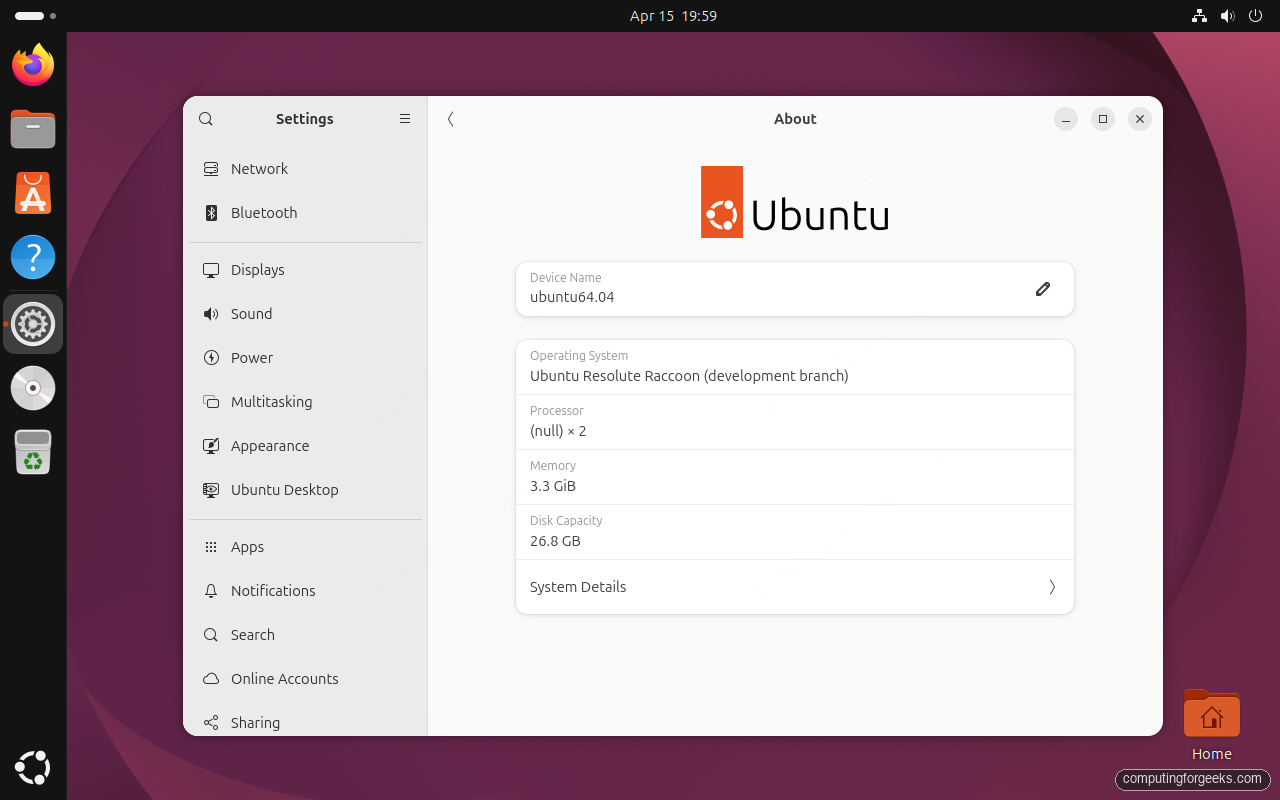
Task: Open quick settings from the top bar
Action: [1225, 16]
